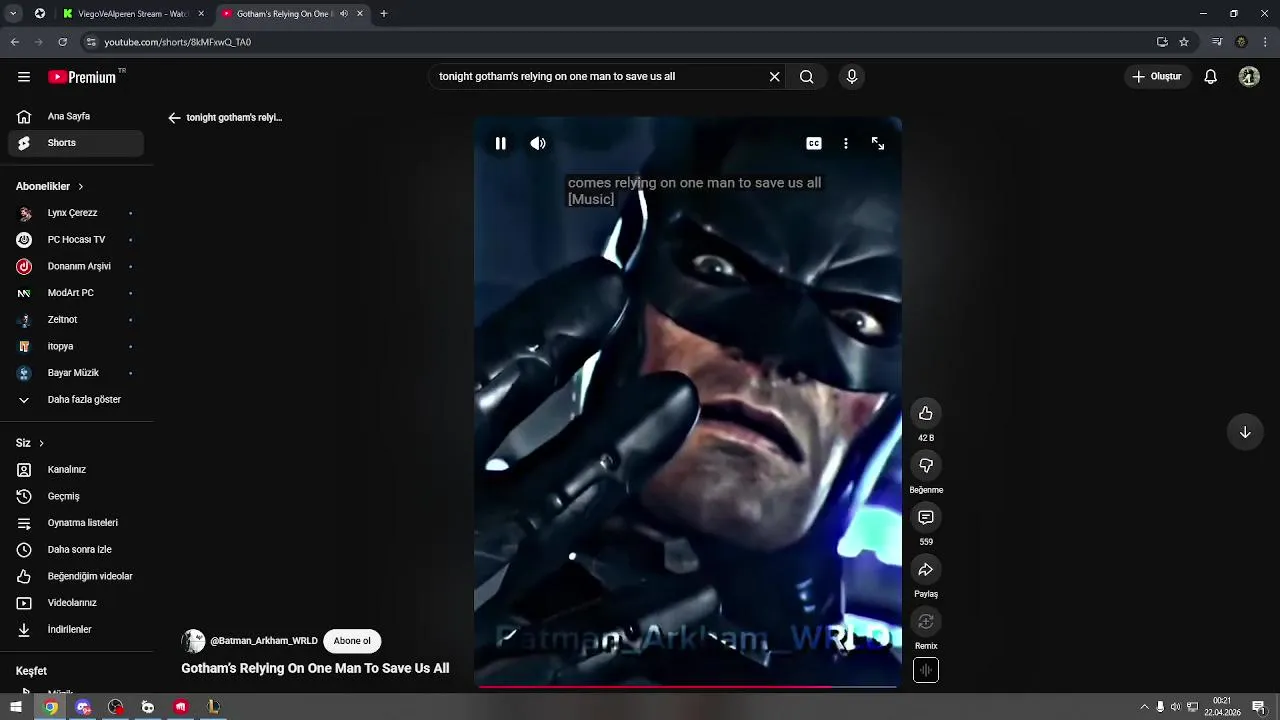Open itopya subscription channel
This screenshot has width=1280, height=720.
click(x=76, y=346)
